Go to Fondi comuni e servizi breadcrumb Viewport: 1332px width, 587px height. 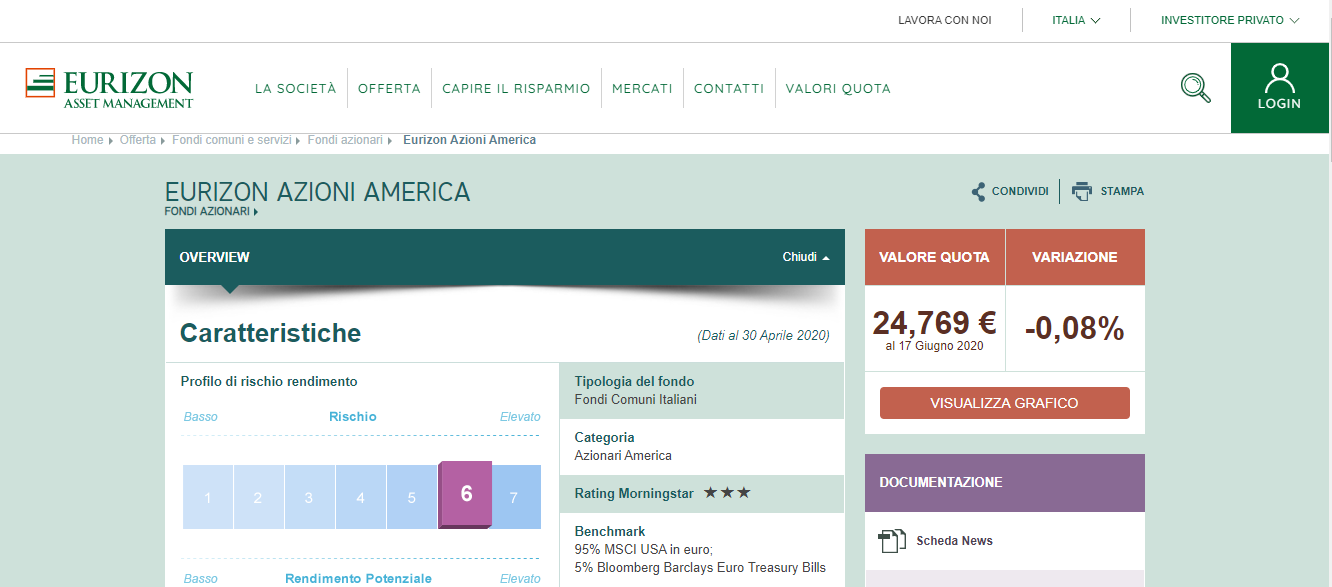231,140
